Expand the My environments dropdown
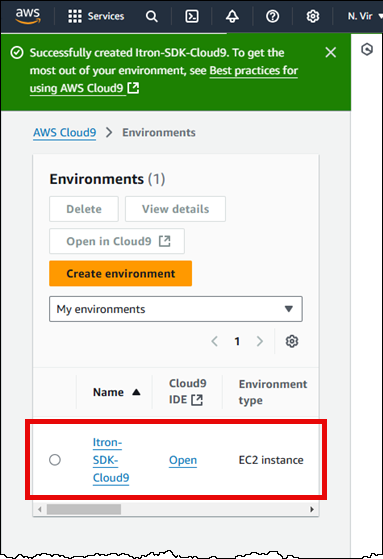The width and height of the screenshot is (383, 559). (x=176, y=309)
